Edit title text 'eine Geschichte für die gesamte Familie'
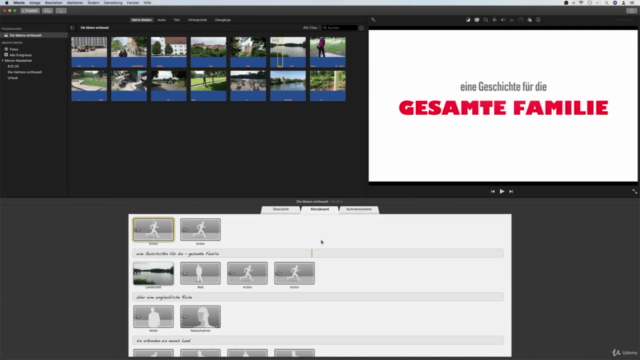This screenshot has height=360, width=640. (x=318, y=253)
